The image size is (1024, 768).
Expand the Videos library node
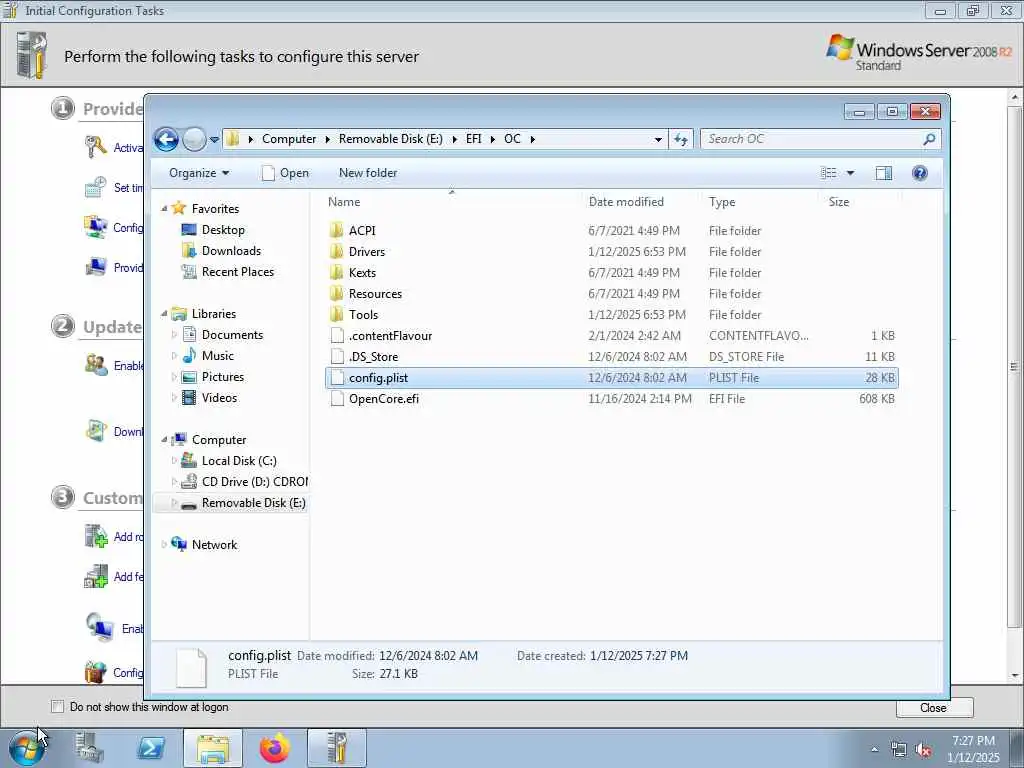pyautogui.click(x=174, y=398)
